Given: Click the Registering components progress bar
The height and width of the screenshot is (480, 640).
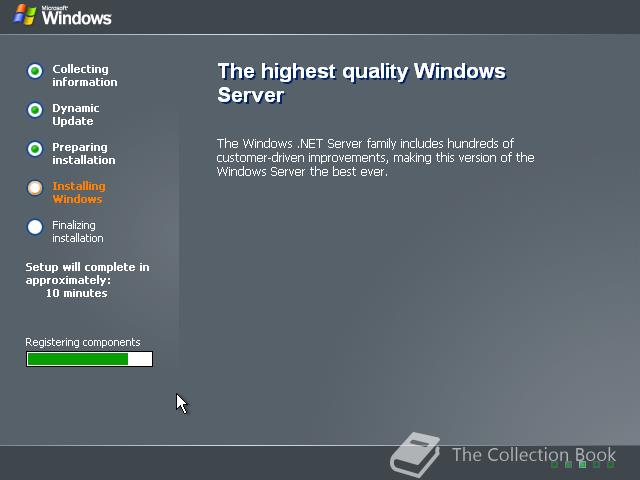Looking at the screenshot, I should point(89,359).
